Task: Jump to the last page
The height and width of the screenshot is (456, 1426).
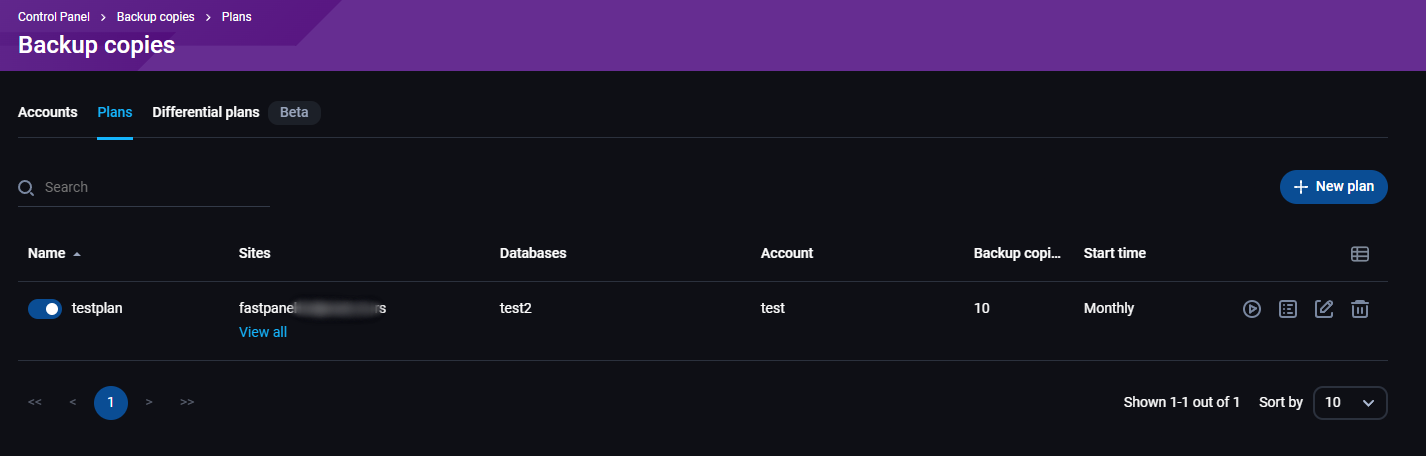Action: pyautogui.click(x=187, y=402)
